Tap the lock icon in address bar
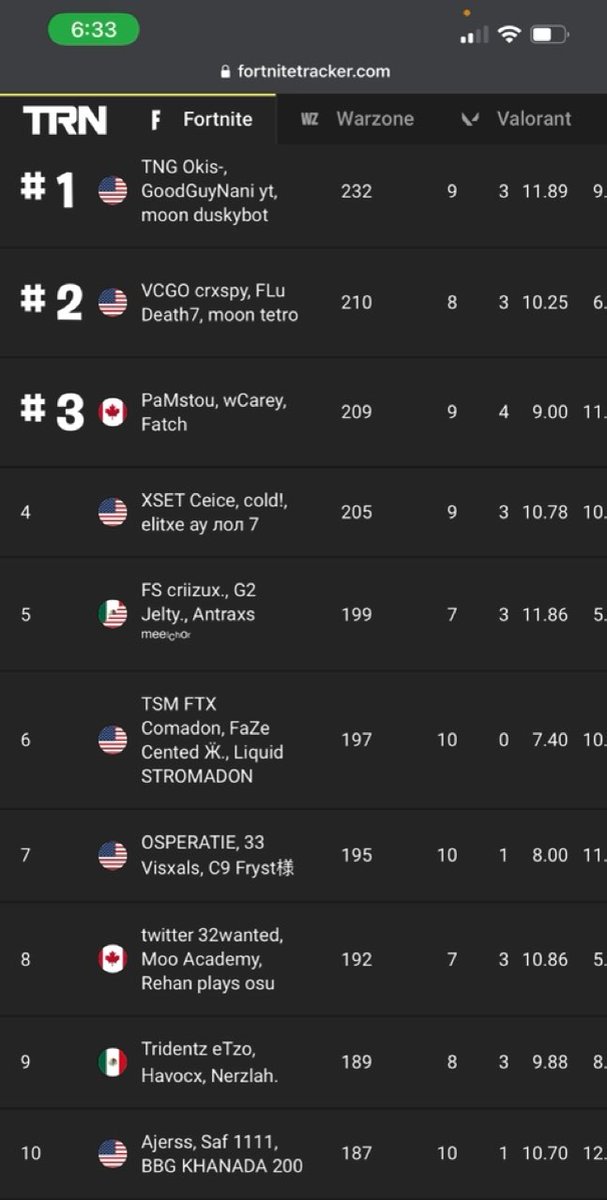Viewport: 607px width, 1200px height. click(x=225, y=72)
